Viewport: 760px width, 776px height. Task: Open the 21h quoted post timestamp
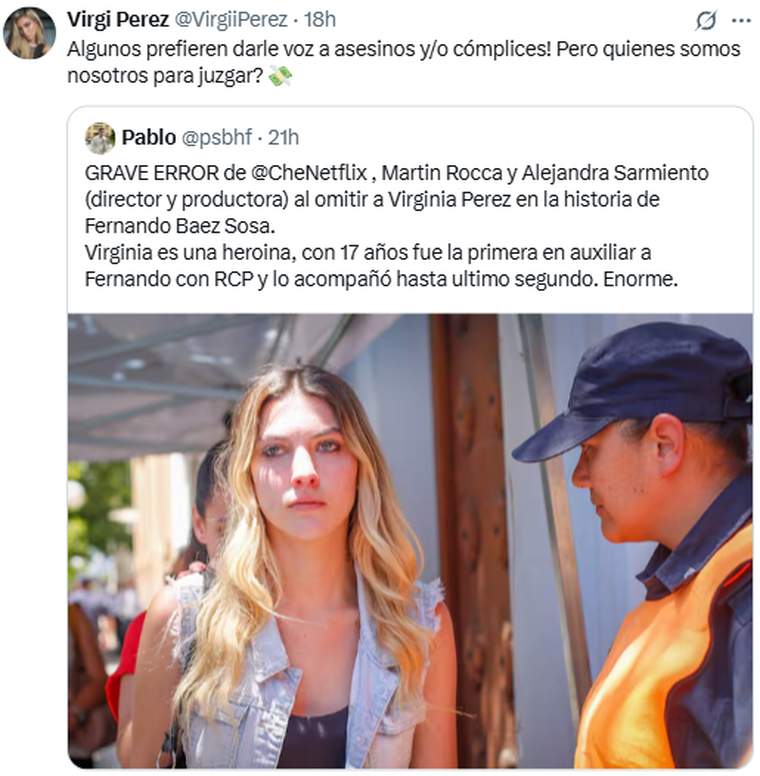284,138
